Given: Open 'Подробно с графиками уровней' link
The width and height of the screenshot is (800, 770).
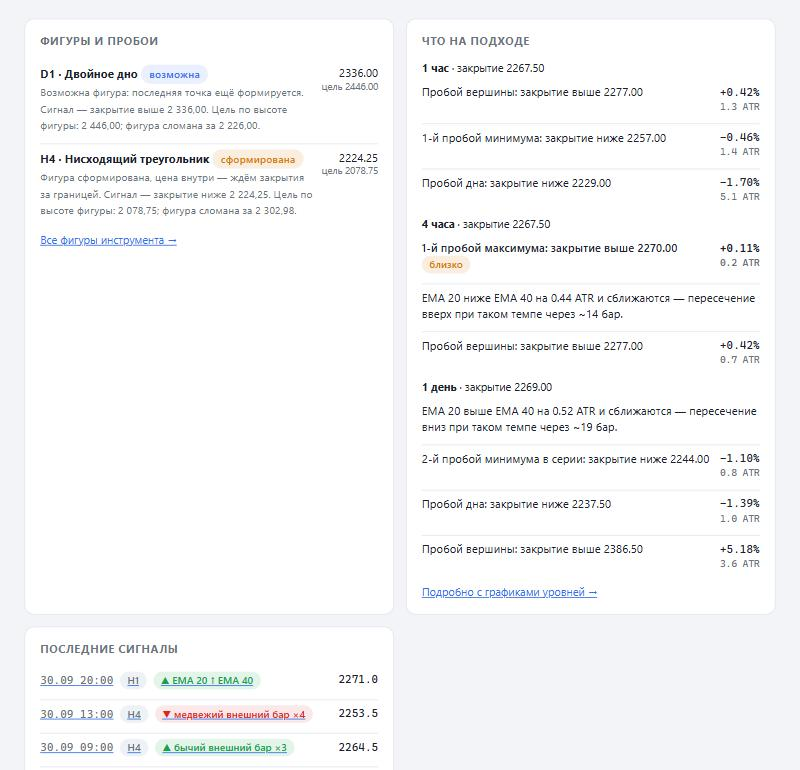Looking at the screenshot, I should point(509,592).
